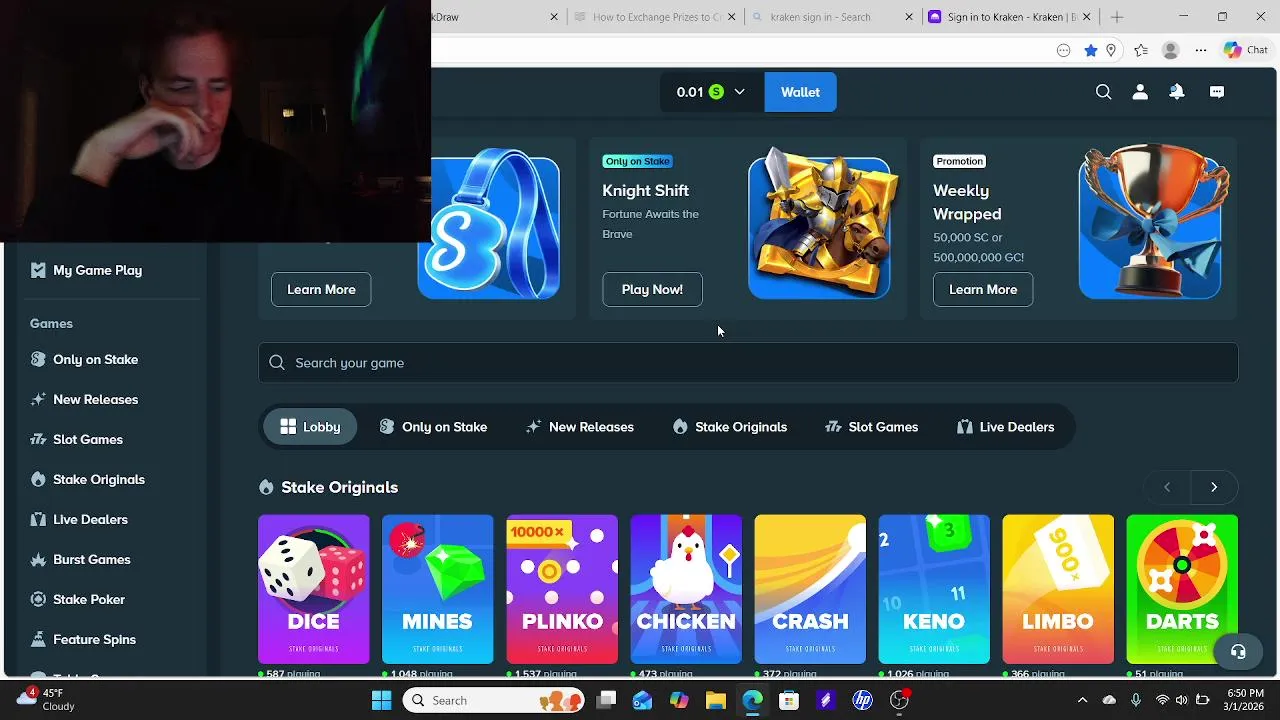The image size is (1280, 720).
Task: Open a new browser tab
Action: coord(1117,17)
